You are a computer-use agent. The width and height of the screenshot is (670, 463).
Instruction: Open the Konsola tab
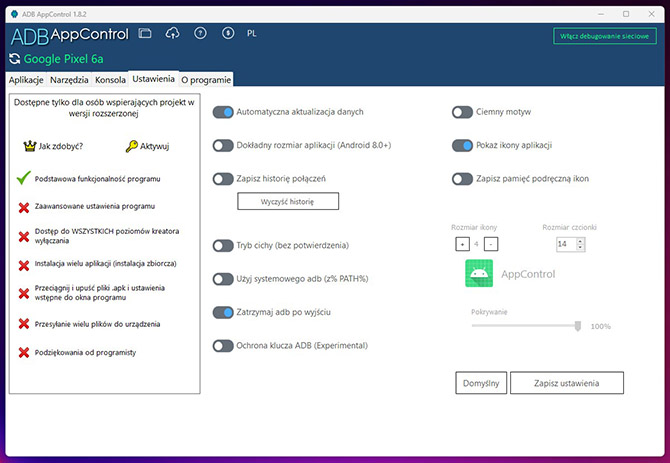(x=110, y=80)
